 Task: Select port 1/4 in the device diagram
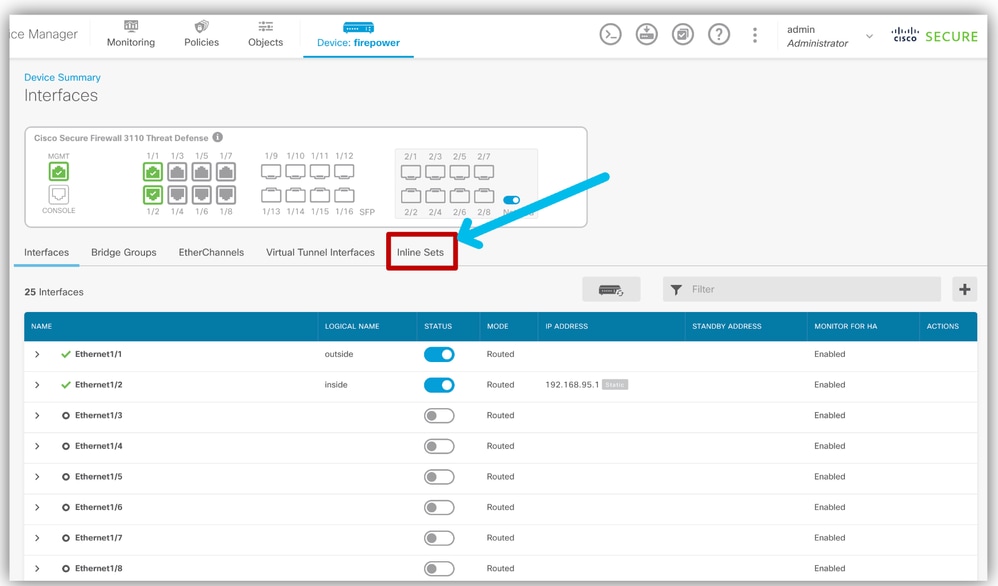pyautogui.click(x=177, y=195)
